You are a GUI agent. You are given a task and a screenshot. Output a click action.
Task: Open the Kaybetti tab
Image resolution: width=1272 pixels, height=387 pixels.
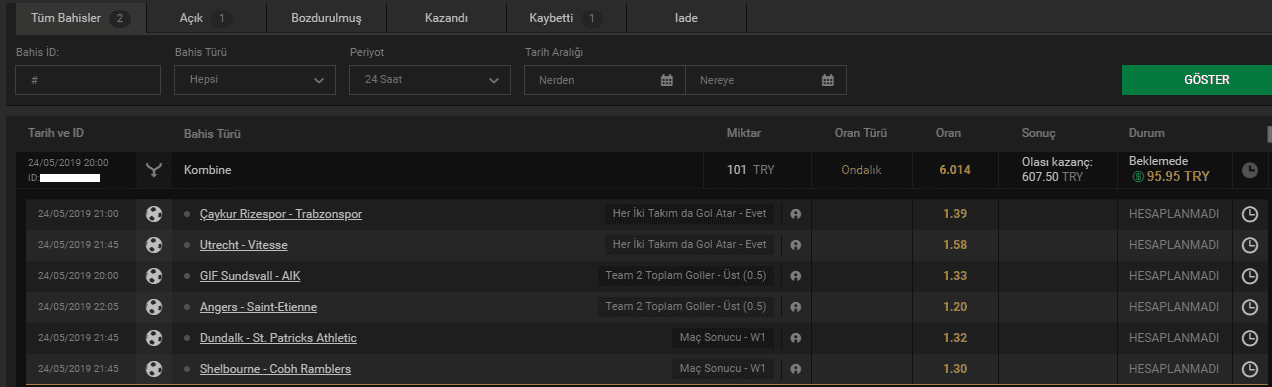tap(566, 18)
